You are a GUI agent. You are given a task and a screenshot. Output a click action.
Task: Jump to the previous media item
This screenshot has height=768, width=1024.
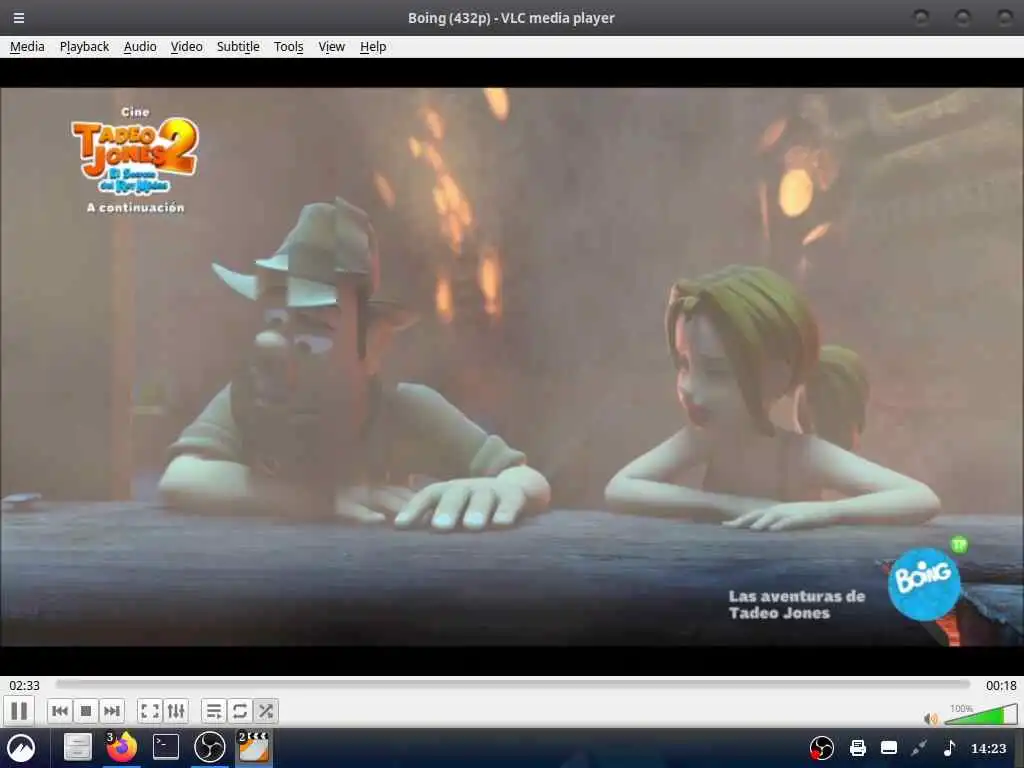click(x=59, y=711)
